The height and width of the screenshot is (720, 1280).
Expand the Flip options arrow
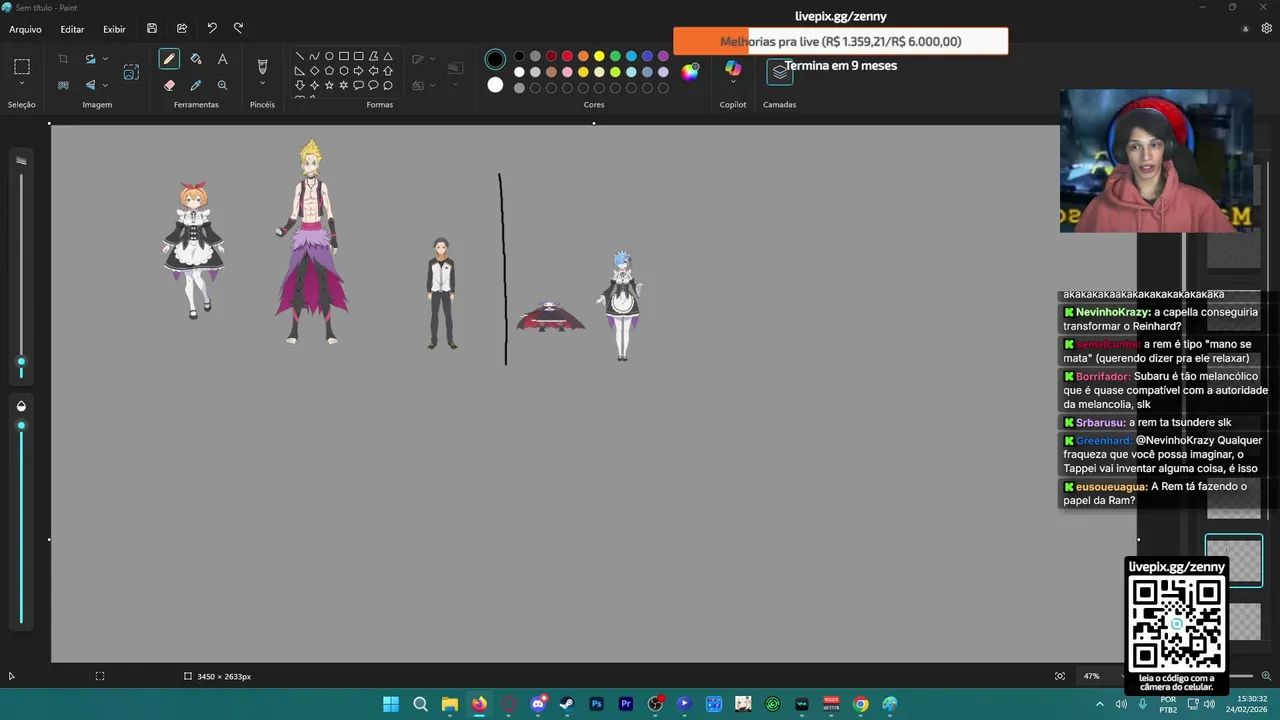[x=105, y=85]
